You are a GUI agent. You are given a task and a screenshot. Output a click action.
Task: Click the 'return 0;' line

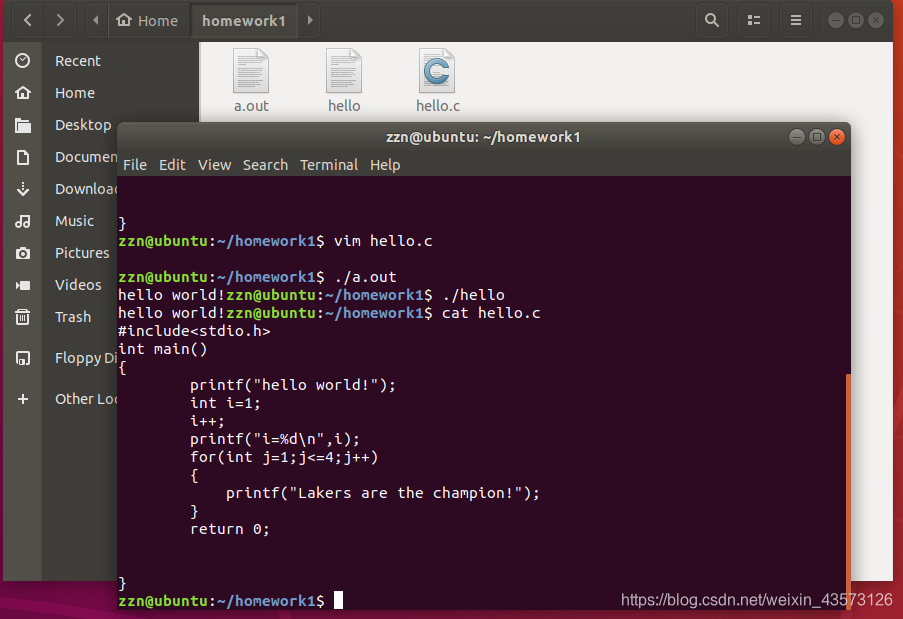pyautogui.click(x=230, y=529)
